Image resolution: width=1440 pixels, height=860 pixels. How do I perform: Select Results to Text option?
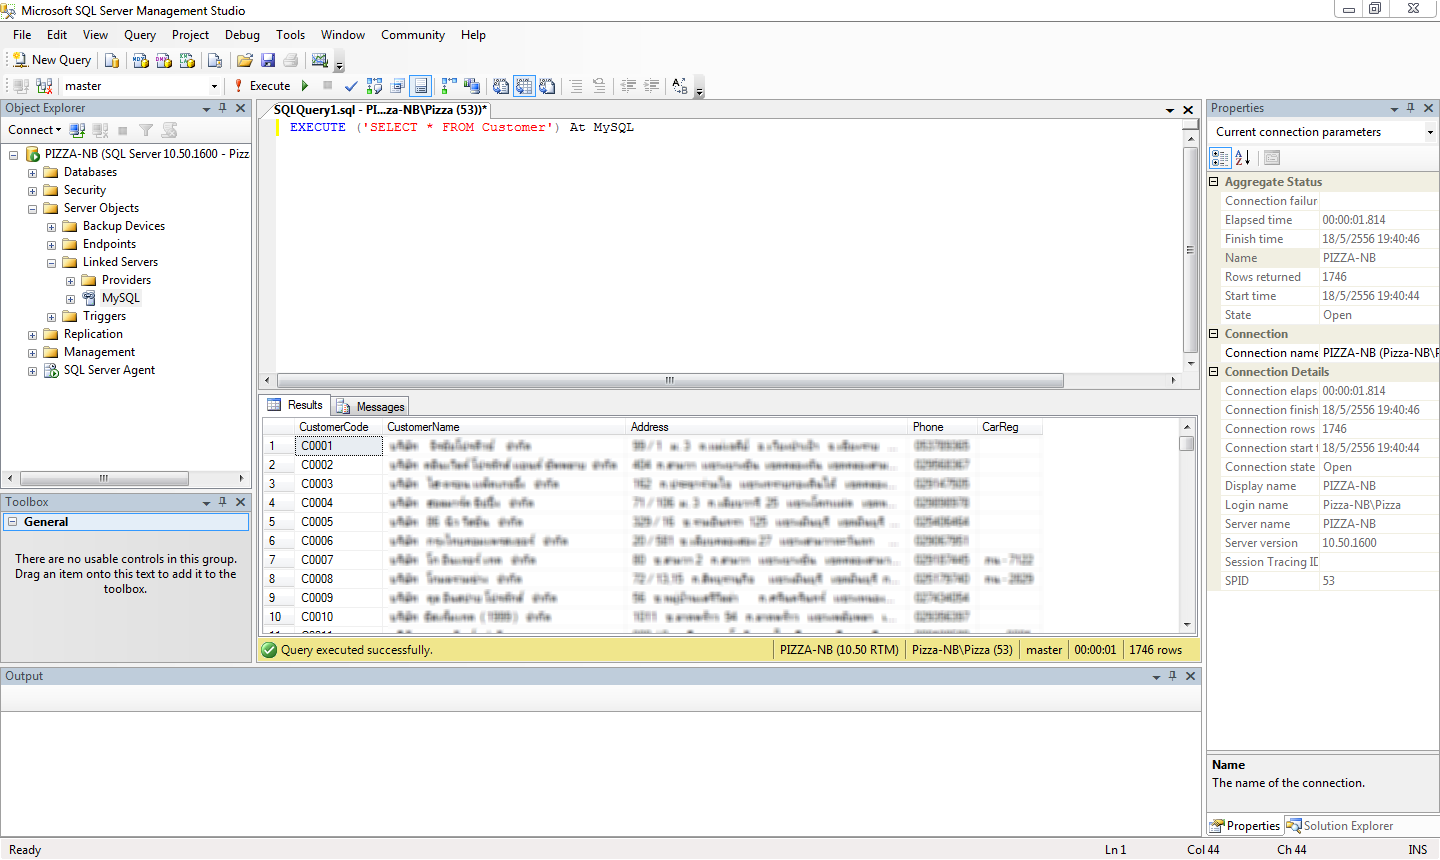coord(501,86)
